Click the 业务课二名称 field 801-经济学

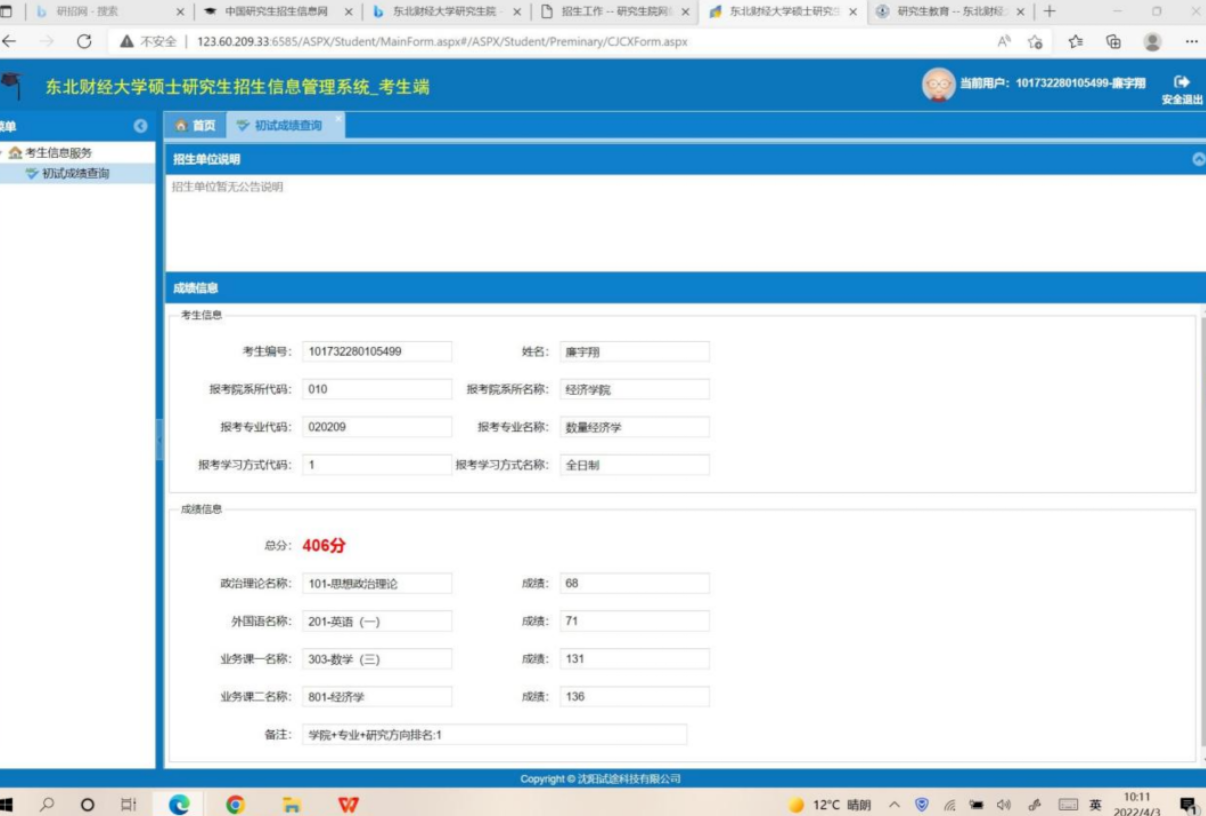pos(377,697)
